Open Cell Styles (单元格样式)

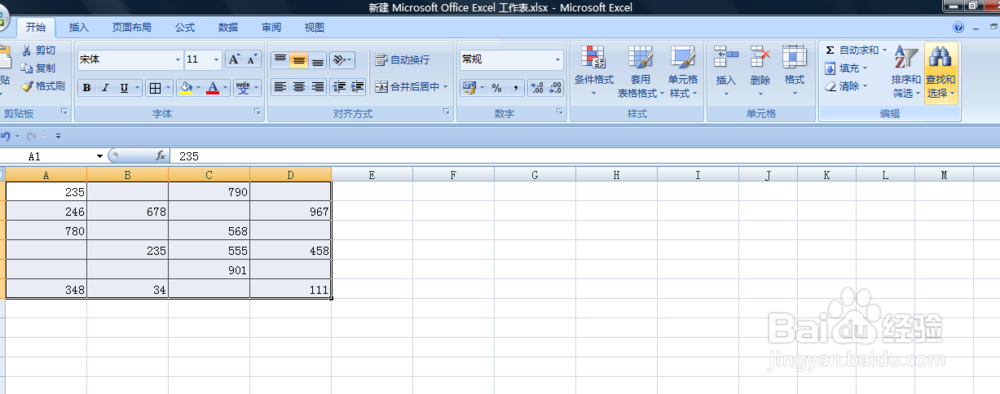[x=682, y=71]
